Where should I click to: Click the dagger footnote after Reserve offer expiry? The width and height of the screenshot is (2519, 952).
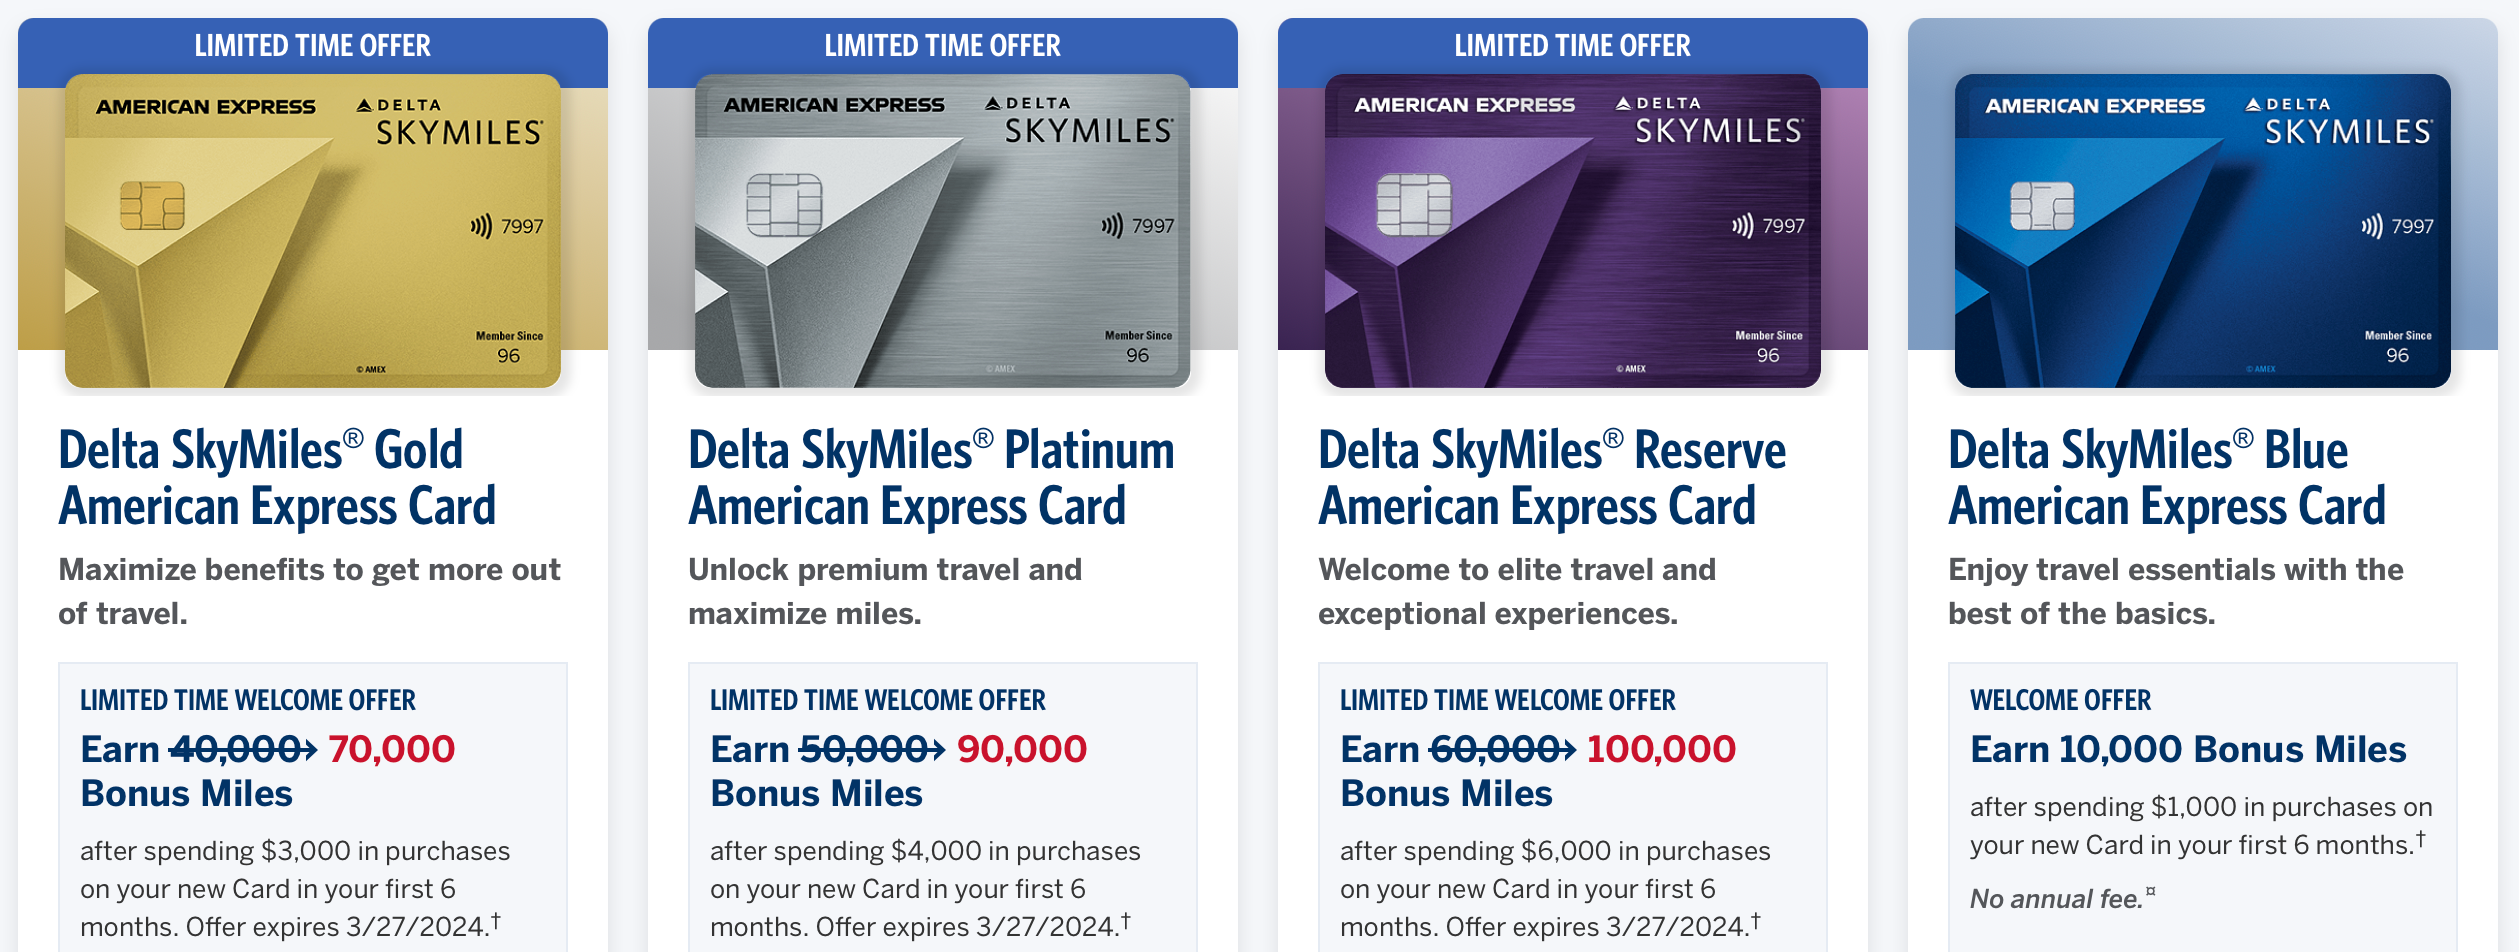click(1756, 918)
